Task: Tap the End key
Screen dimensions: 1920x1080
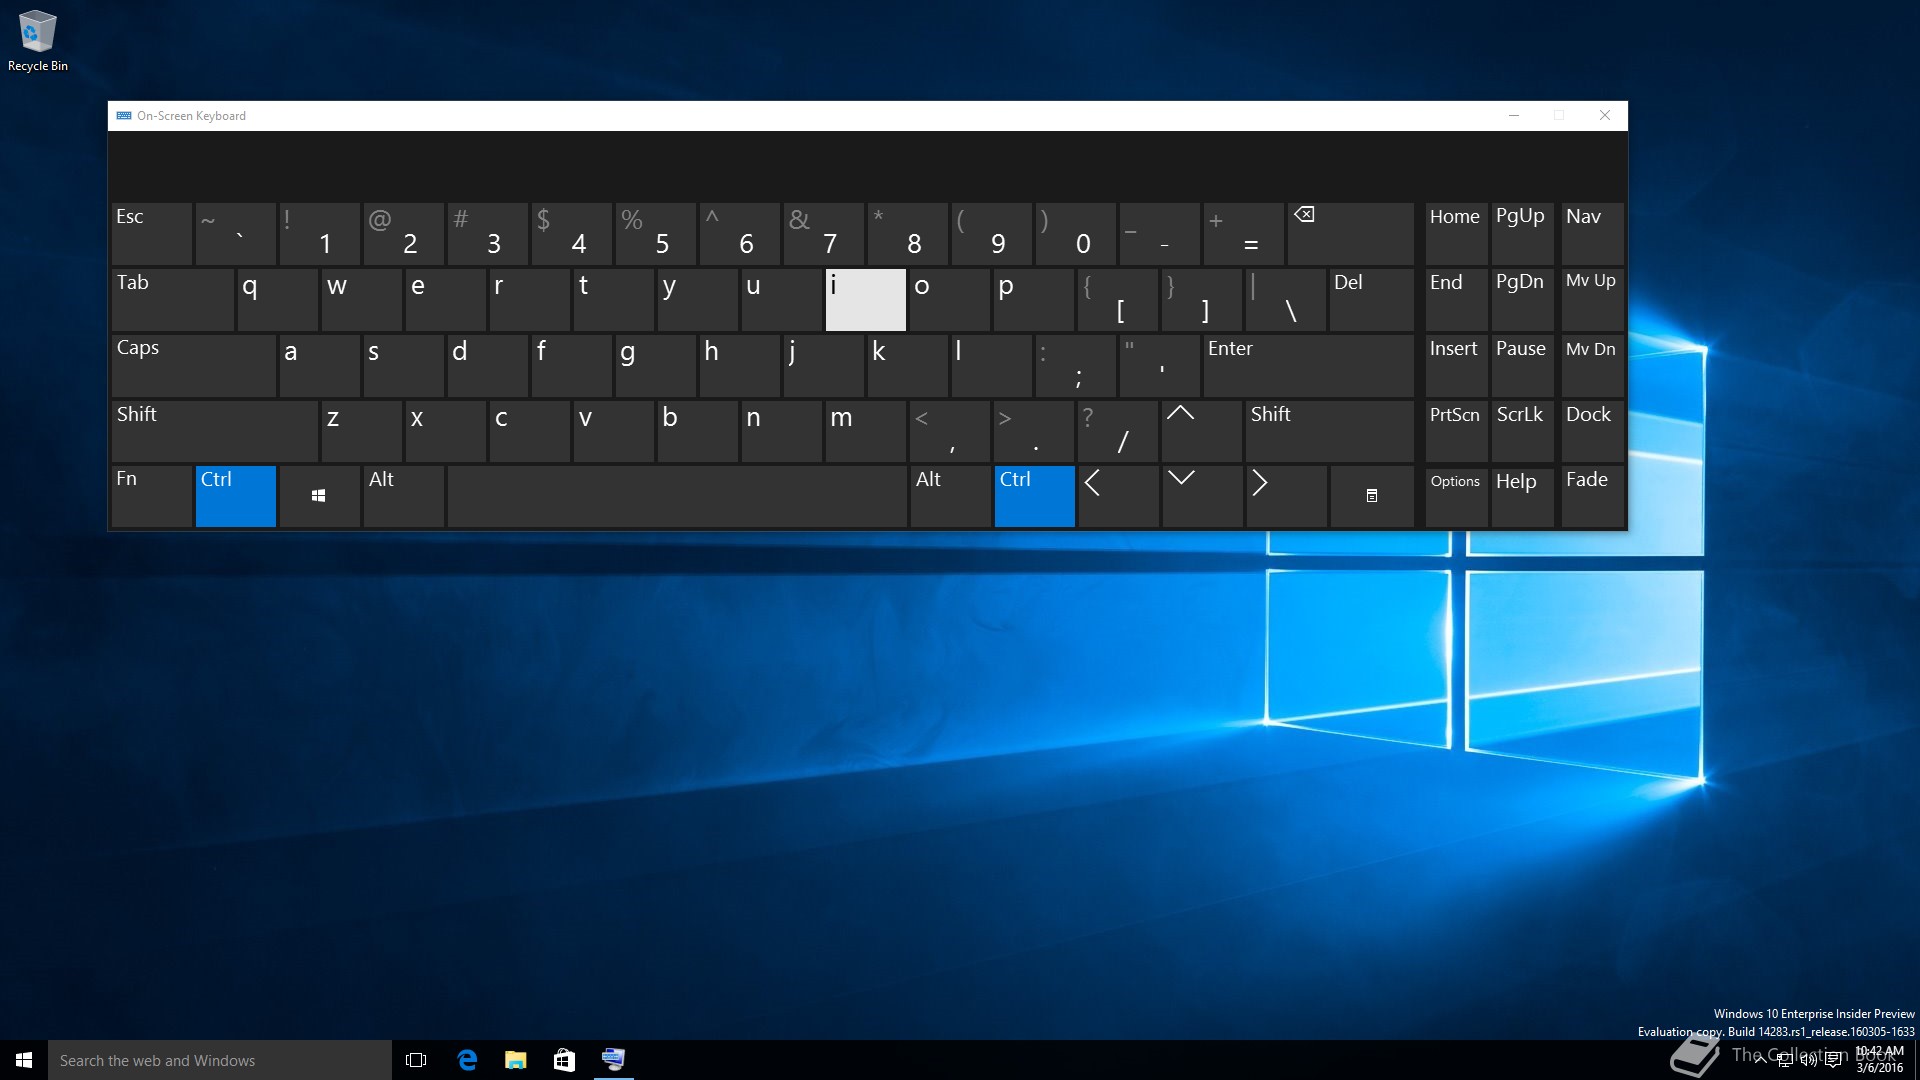Action: click(1456, 300)
